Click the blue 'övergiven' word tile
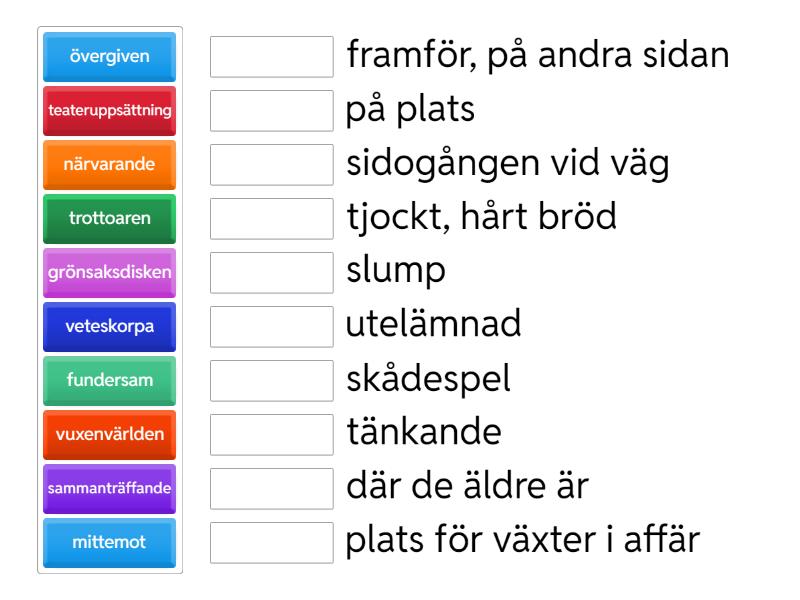 click(110, 57)
